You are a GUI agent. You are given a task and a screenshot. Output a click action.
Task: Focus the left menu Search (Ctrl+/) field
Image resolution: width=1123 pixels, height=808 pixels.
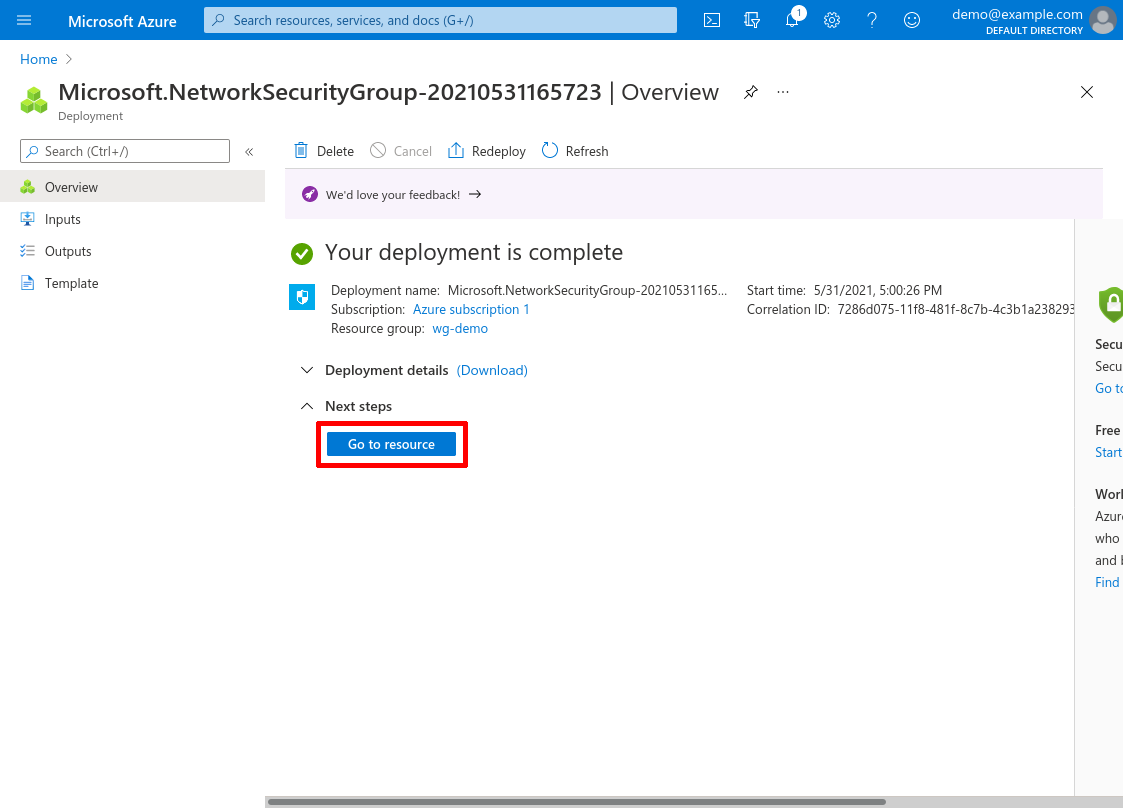click(125, 151)
